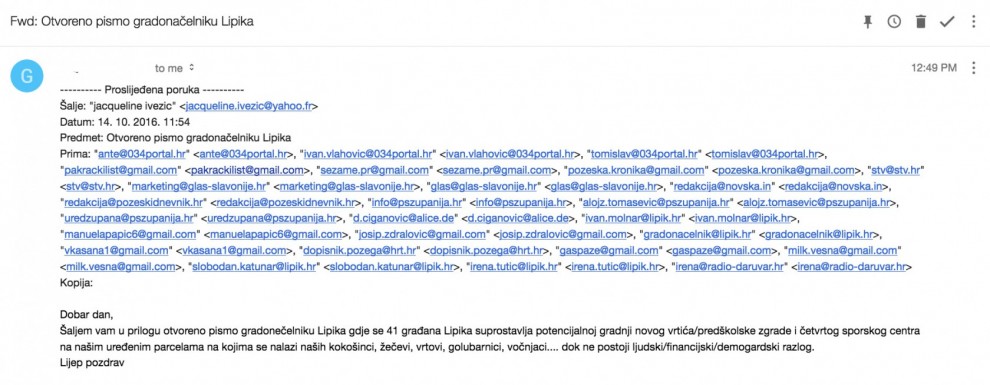Image resolution: width=990 pixels, height=385 pixels.
Task: Click the angle-bracketed slobodan.katunar@lipik.hr link
Action: (x=391, y=267)
